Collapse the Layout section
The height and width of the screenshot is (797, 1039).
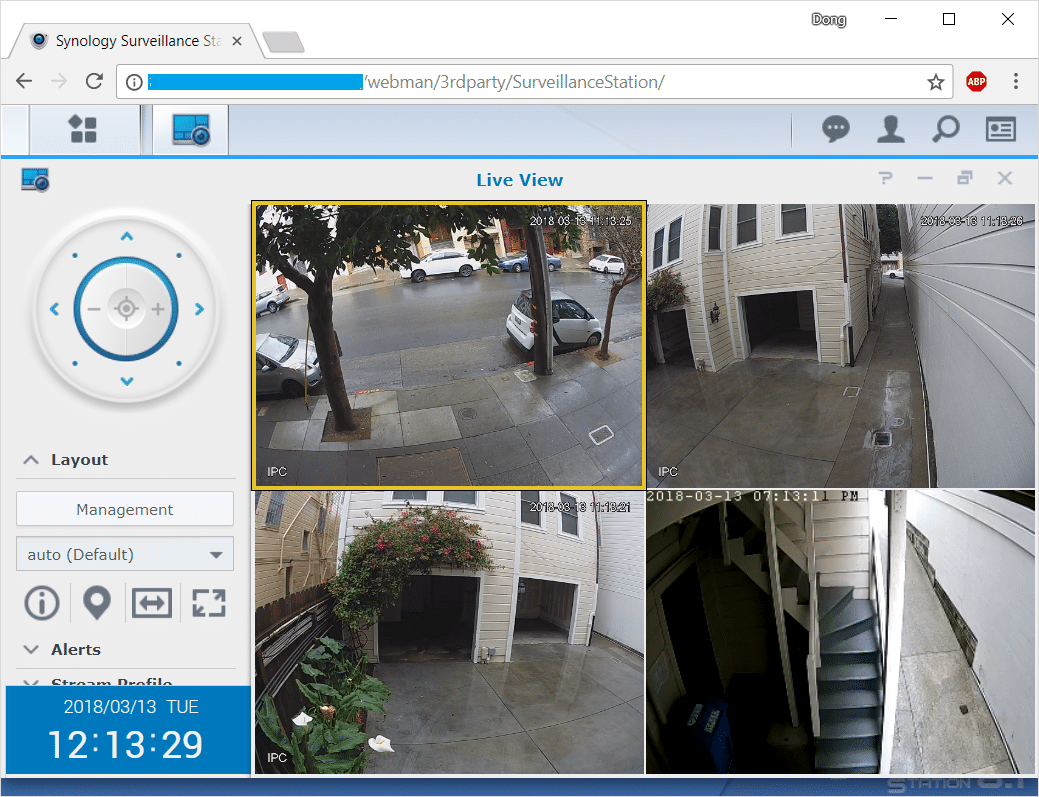click(31, 460)
